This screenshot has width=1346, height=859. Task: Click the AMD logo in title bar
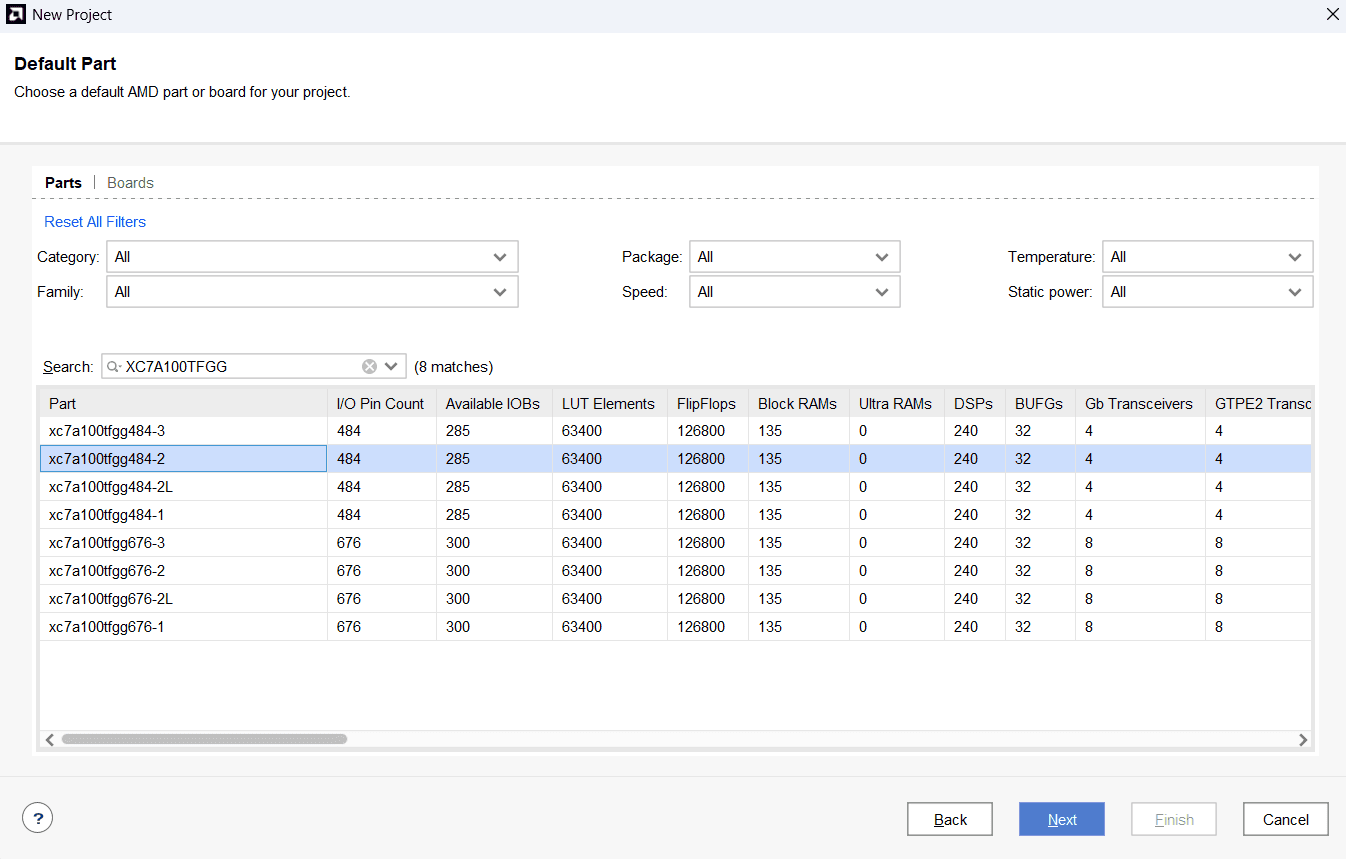16,15
